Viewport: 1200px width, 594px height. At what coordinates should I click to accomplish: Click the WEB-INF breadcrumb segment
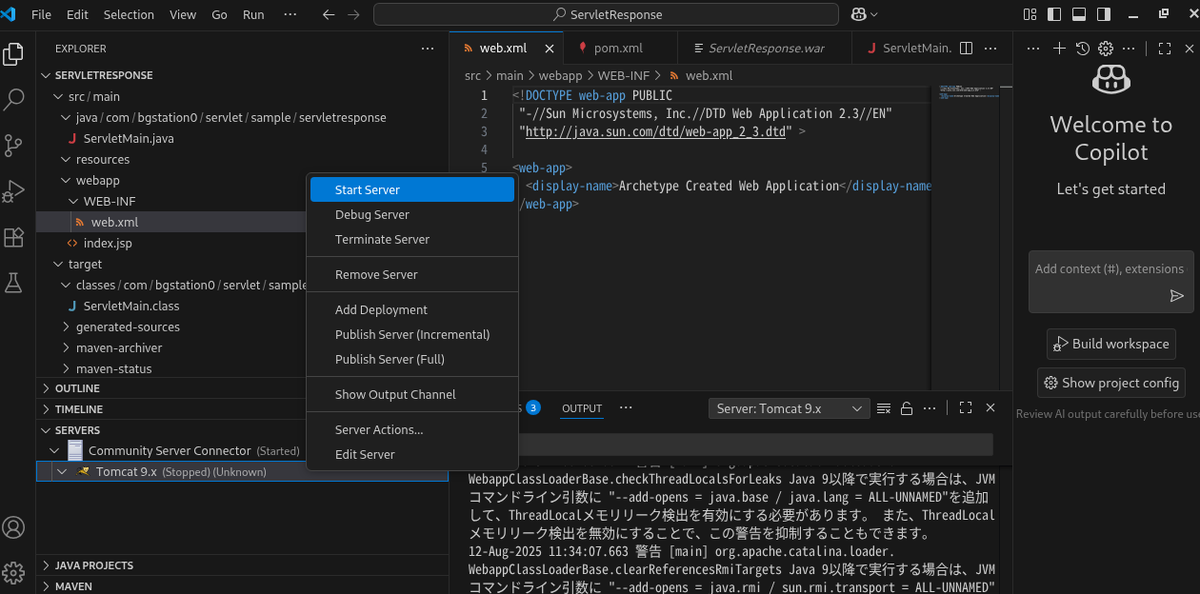pyautogui.click(x=625, y=75)
